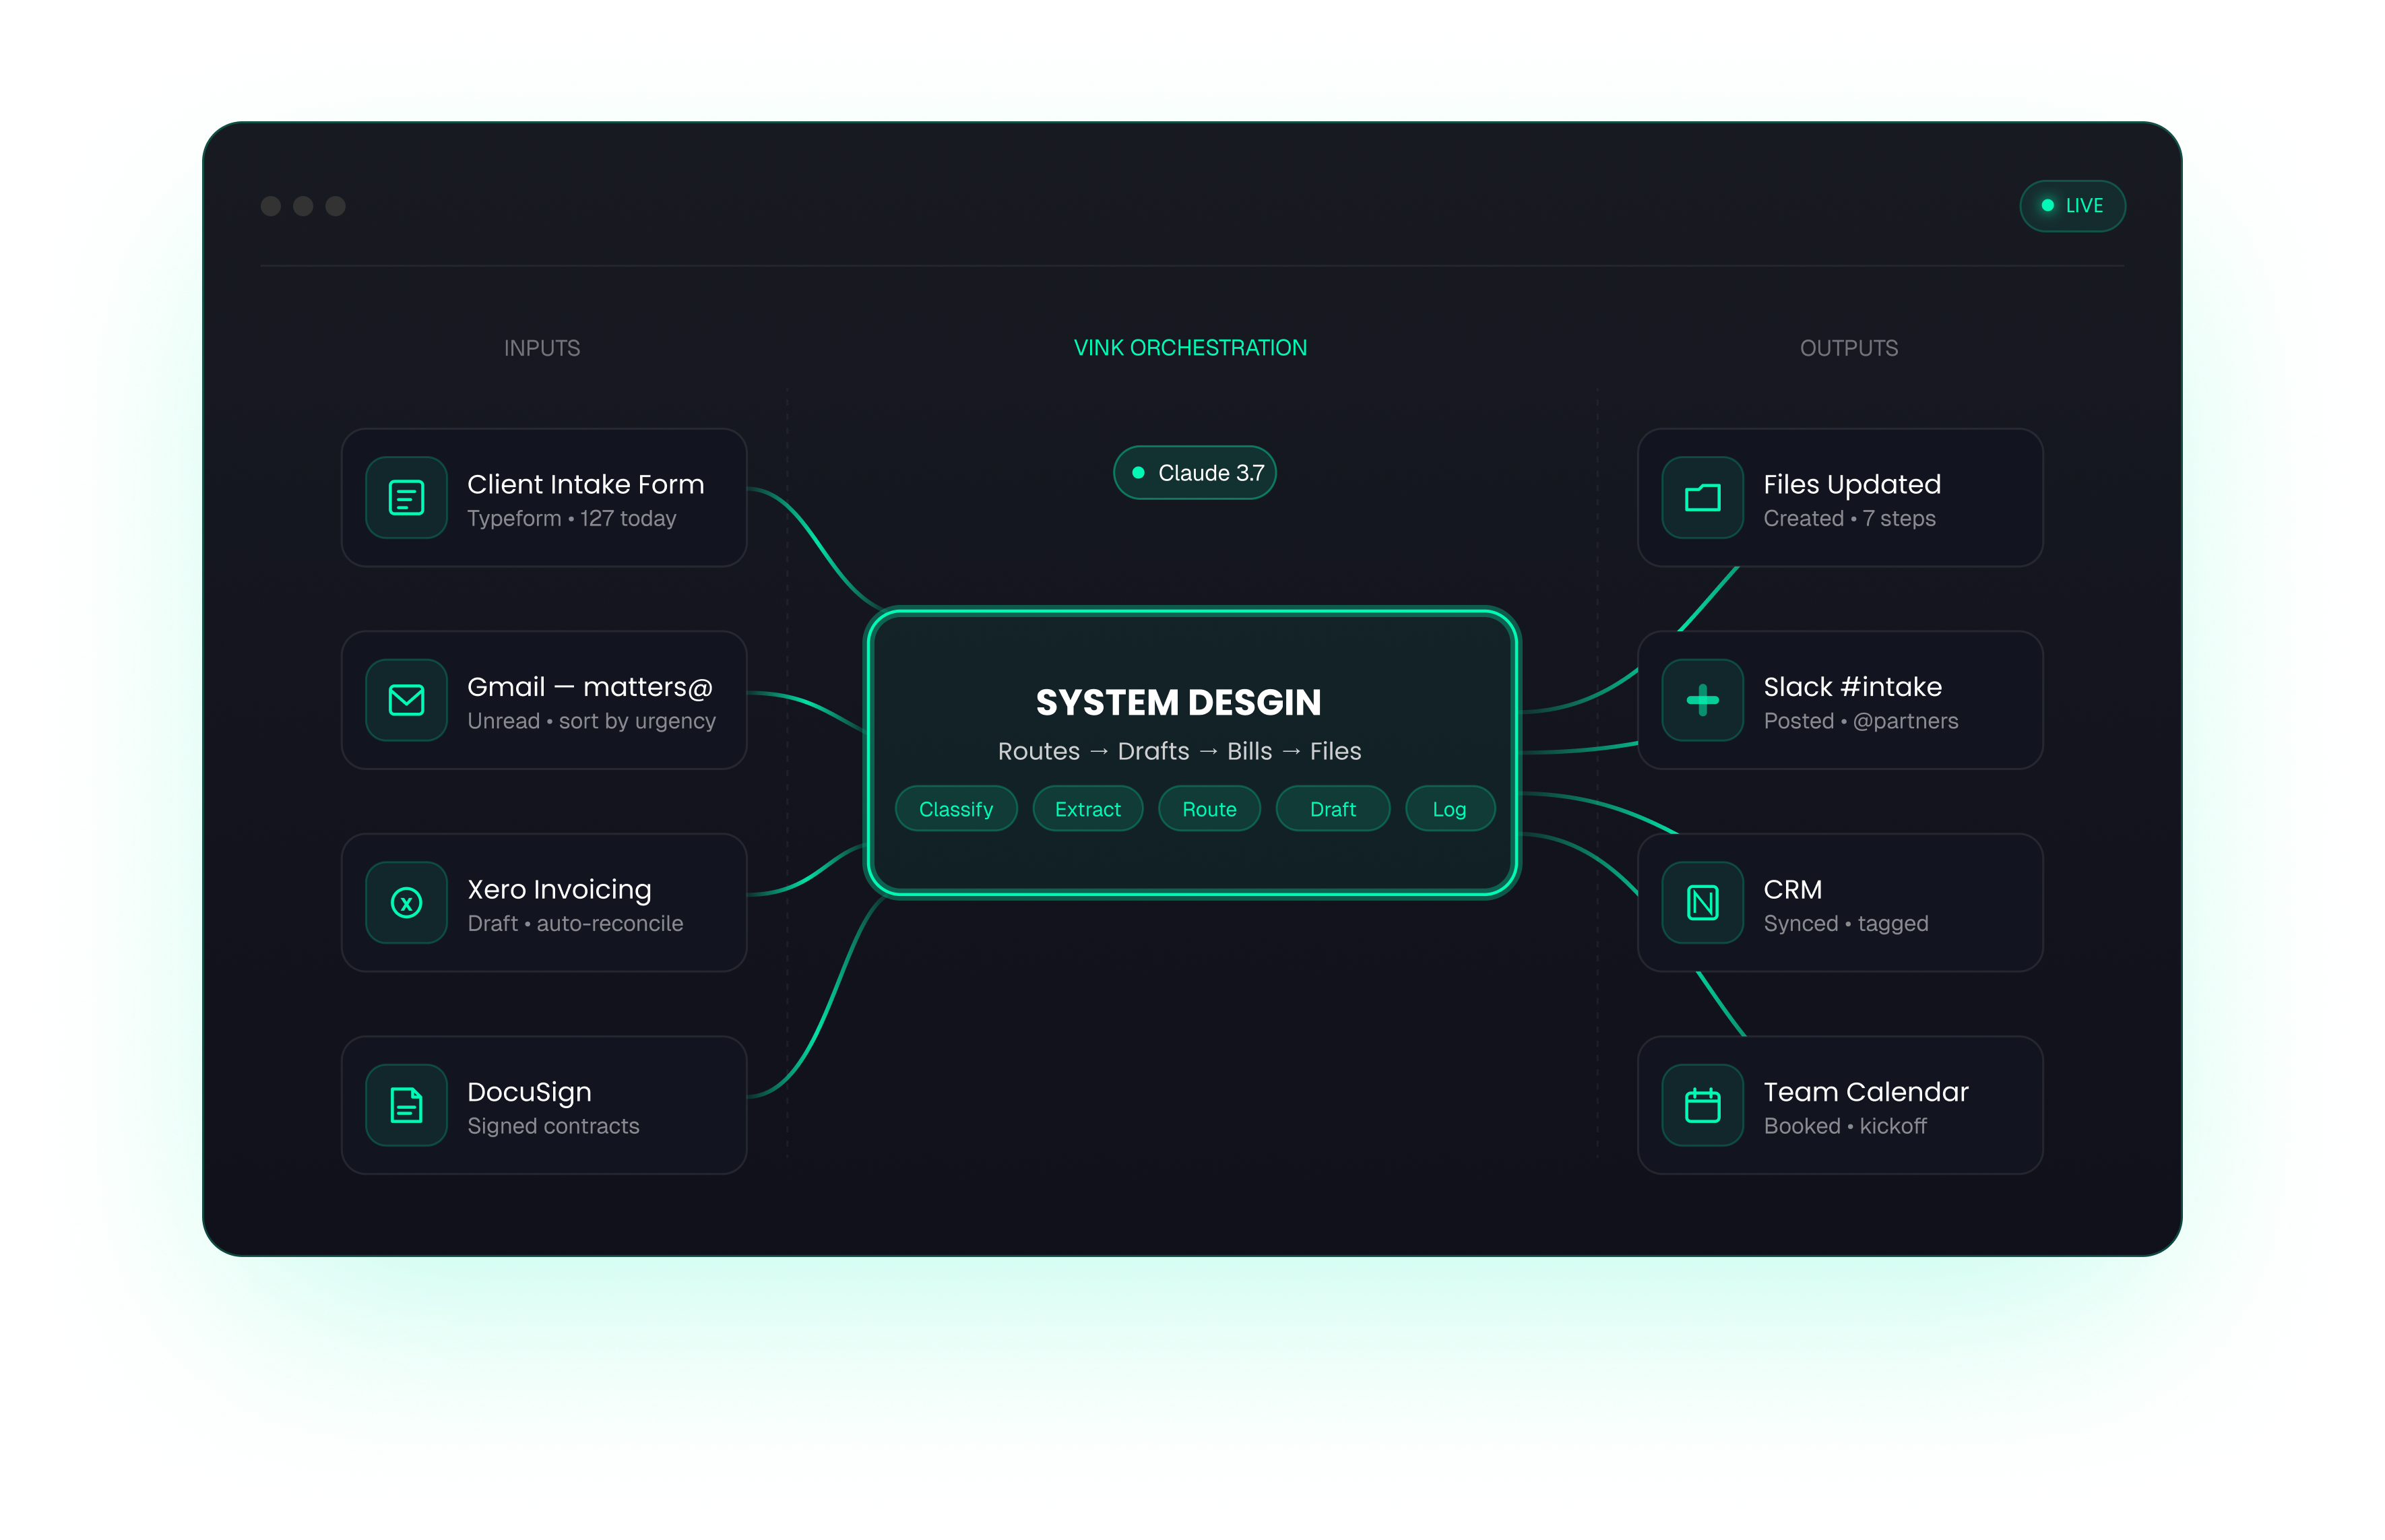Click the LIVE status badge
Viewport: 2385px width, 1540px height.
click(2072, 206)
